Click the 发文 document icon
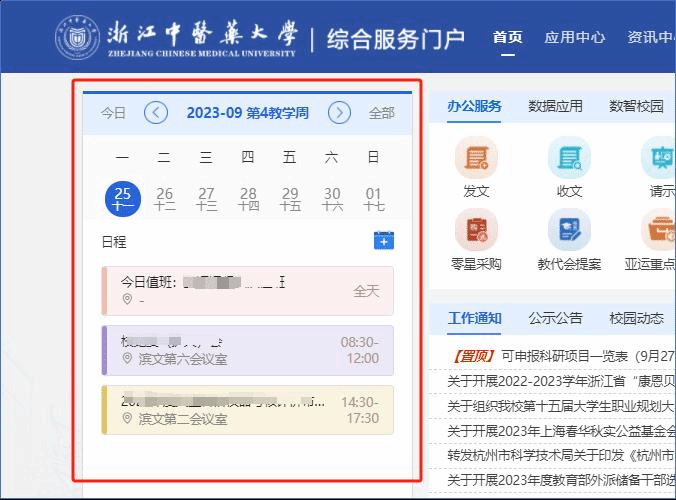The height and width of the screenshot is (500, 676). (476, 158)
